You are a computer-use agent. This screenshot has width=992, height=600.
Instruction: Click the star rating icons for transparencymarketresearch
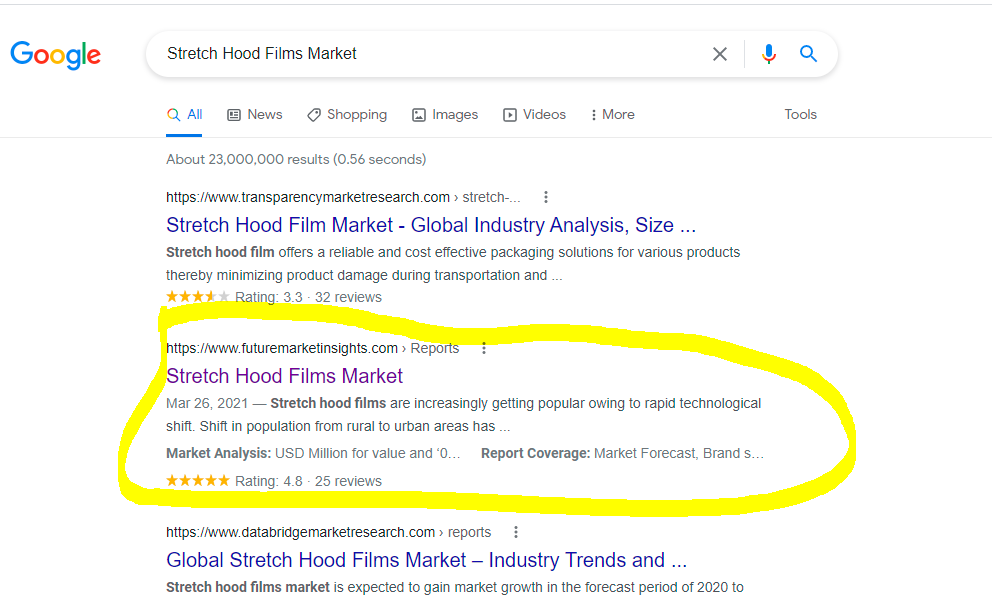point(198,297)
